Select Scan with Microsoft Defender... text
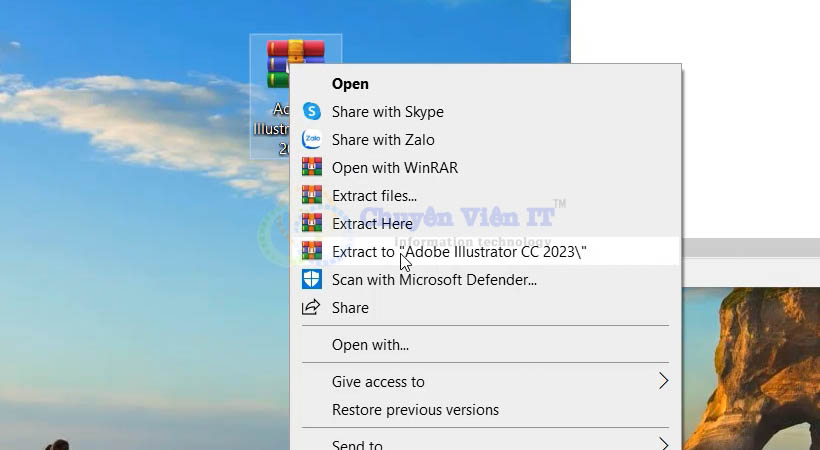The width and height of the screenshot is (820, 450). [x=434, y=280]
